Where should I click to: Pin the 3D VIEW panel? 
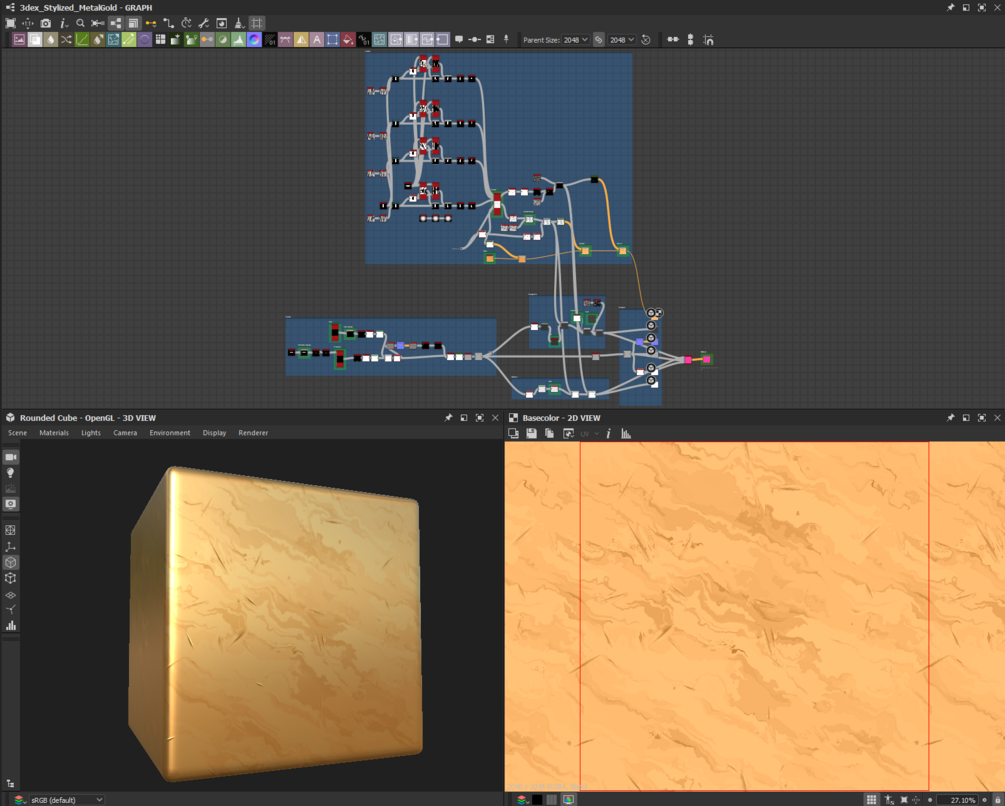pos(448,418)
